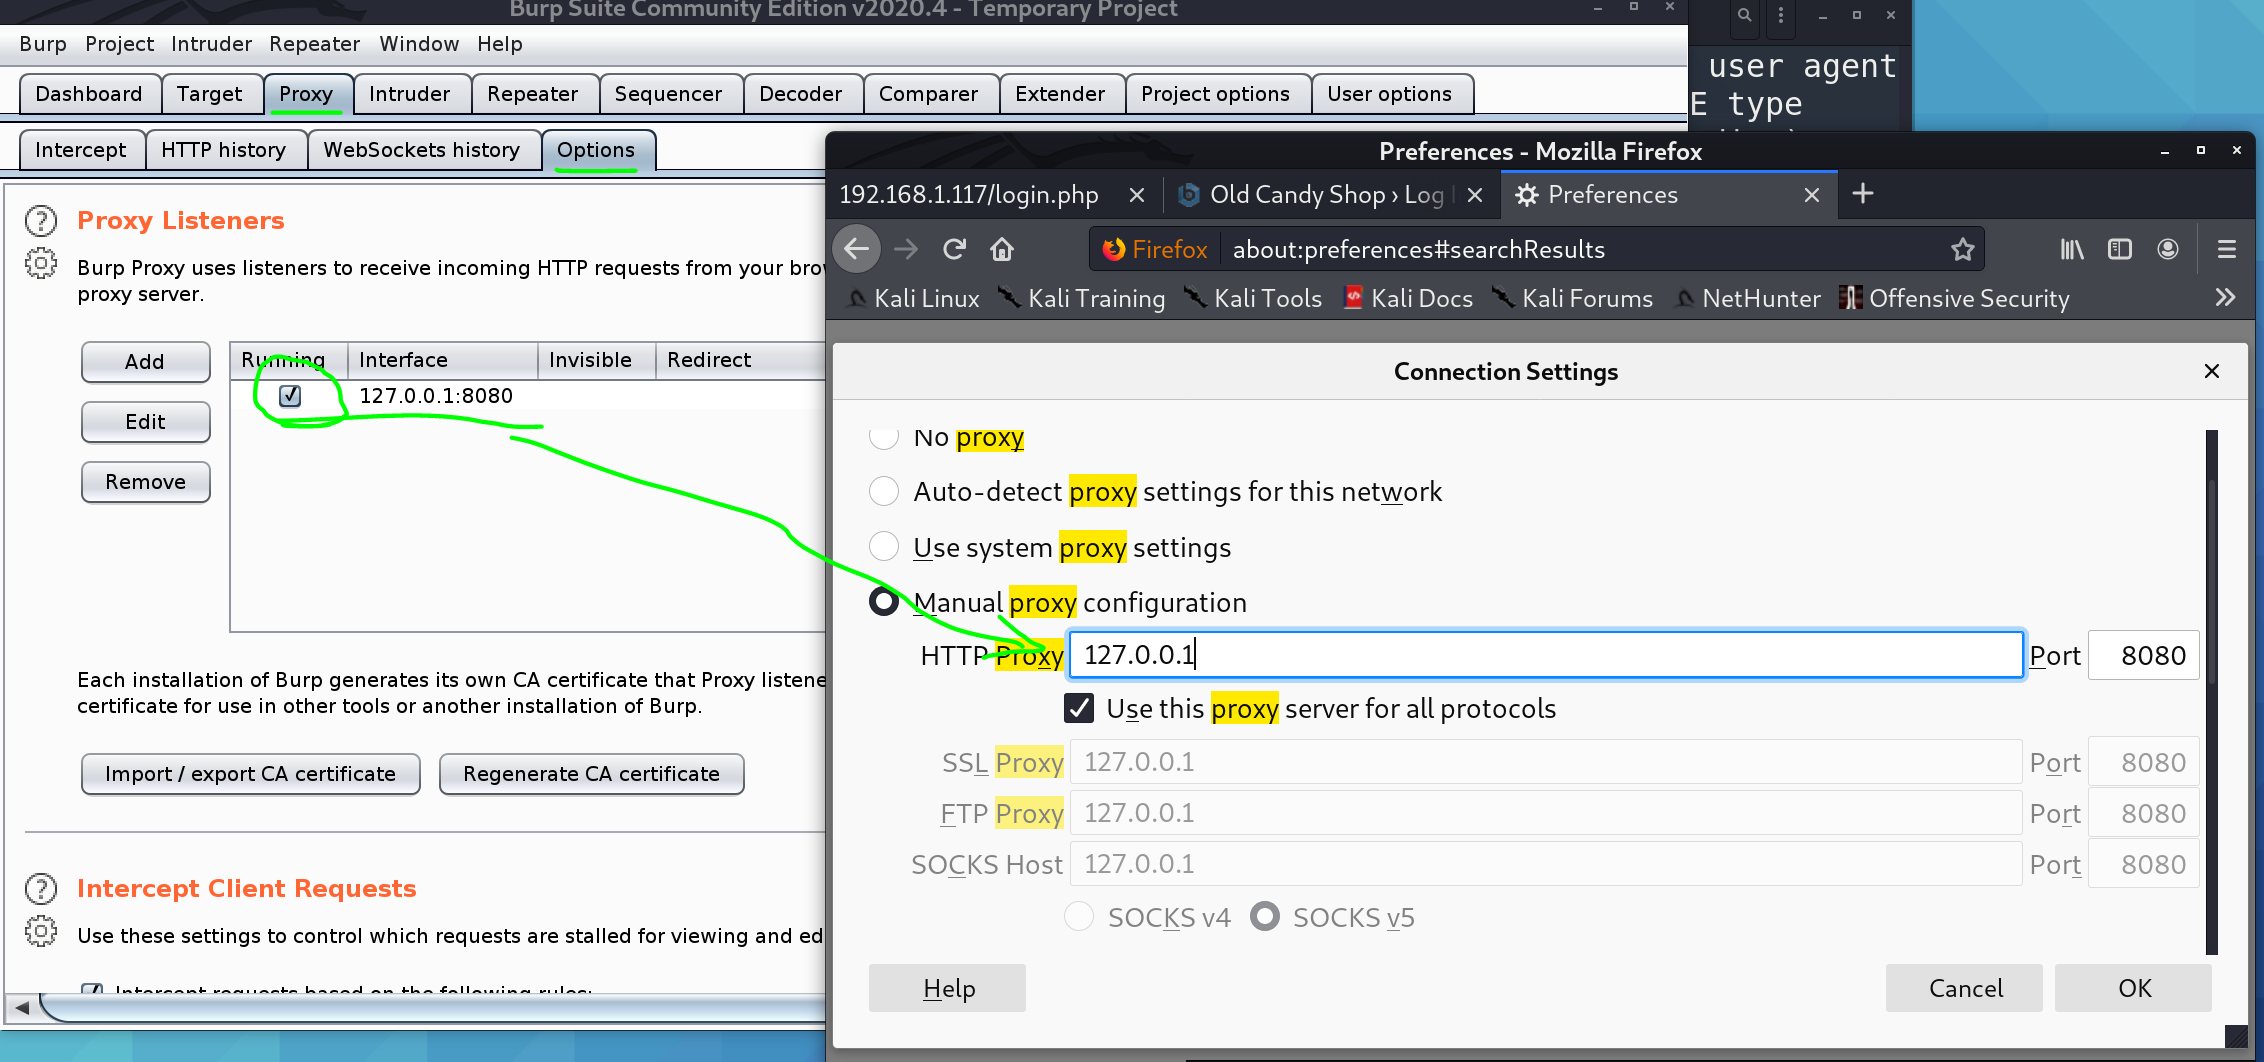Click Import / export CA certificate button
2264x1062 pixels.
pos(250,774)
